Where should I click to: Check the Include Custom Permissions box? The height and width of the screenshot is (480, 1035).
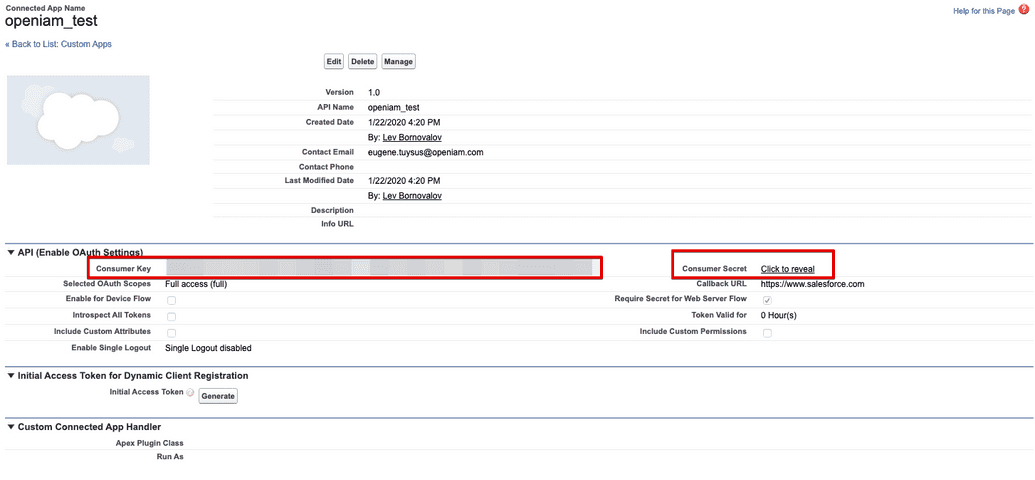[x=767, y=332]
